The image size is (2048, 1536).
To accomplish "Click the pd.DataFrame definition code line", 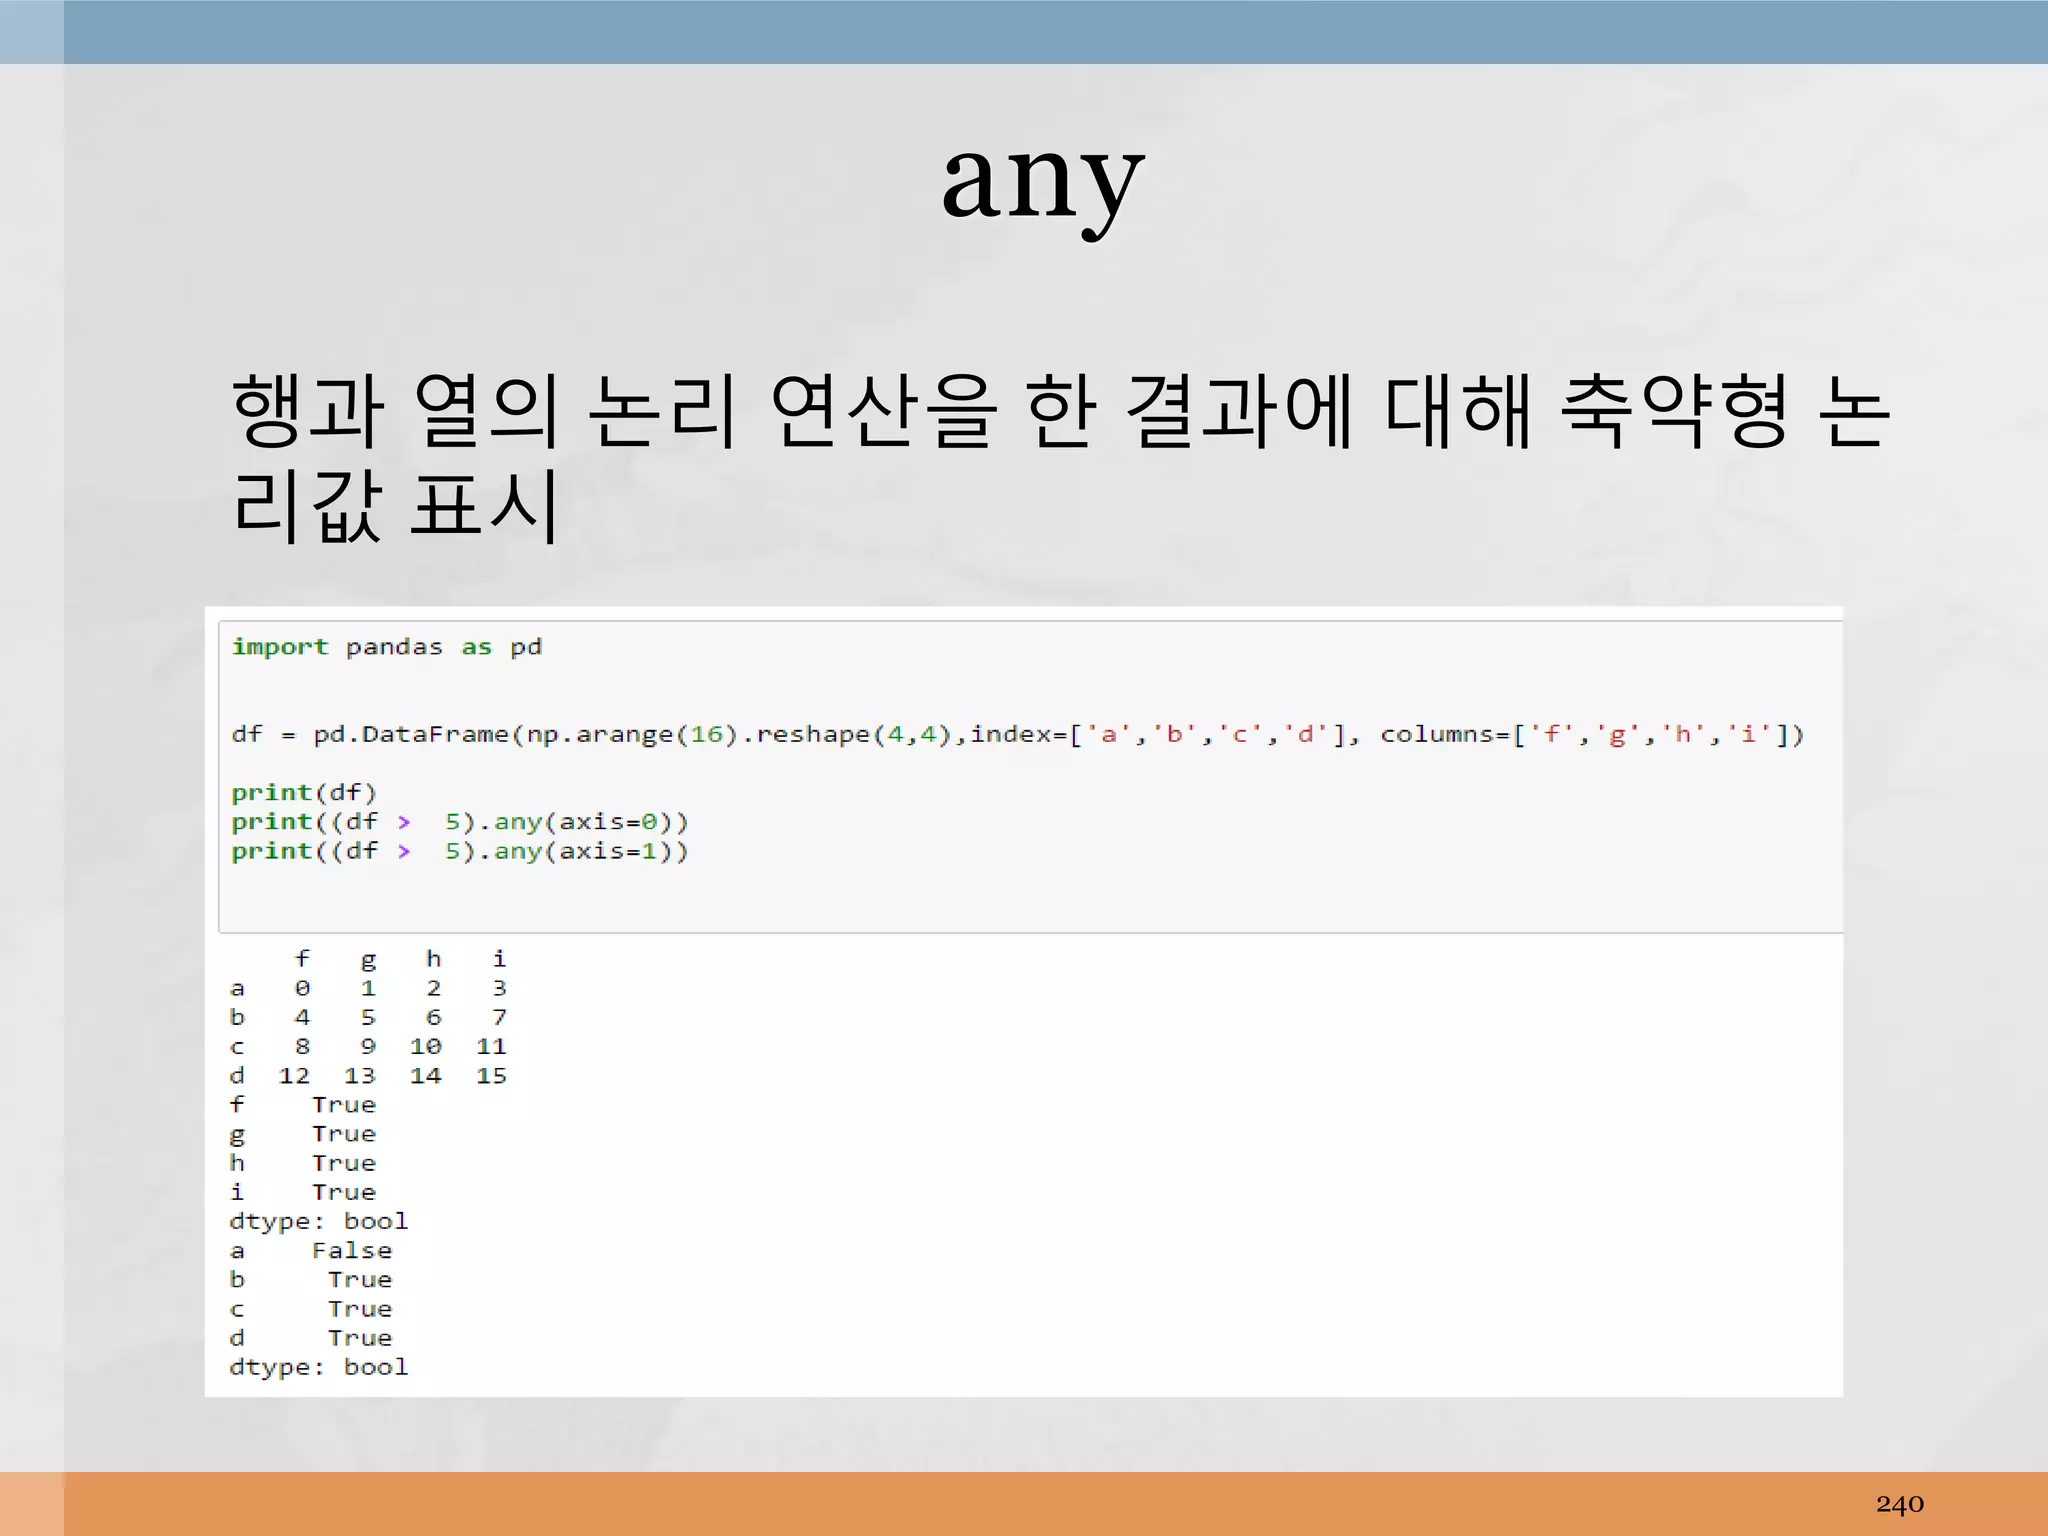I will 1017,735.
